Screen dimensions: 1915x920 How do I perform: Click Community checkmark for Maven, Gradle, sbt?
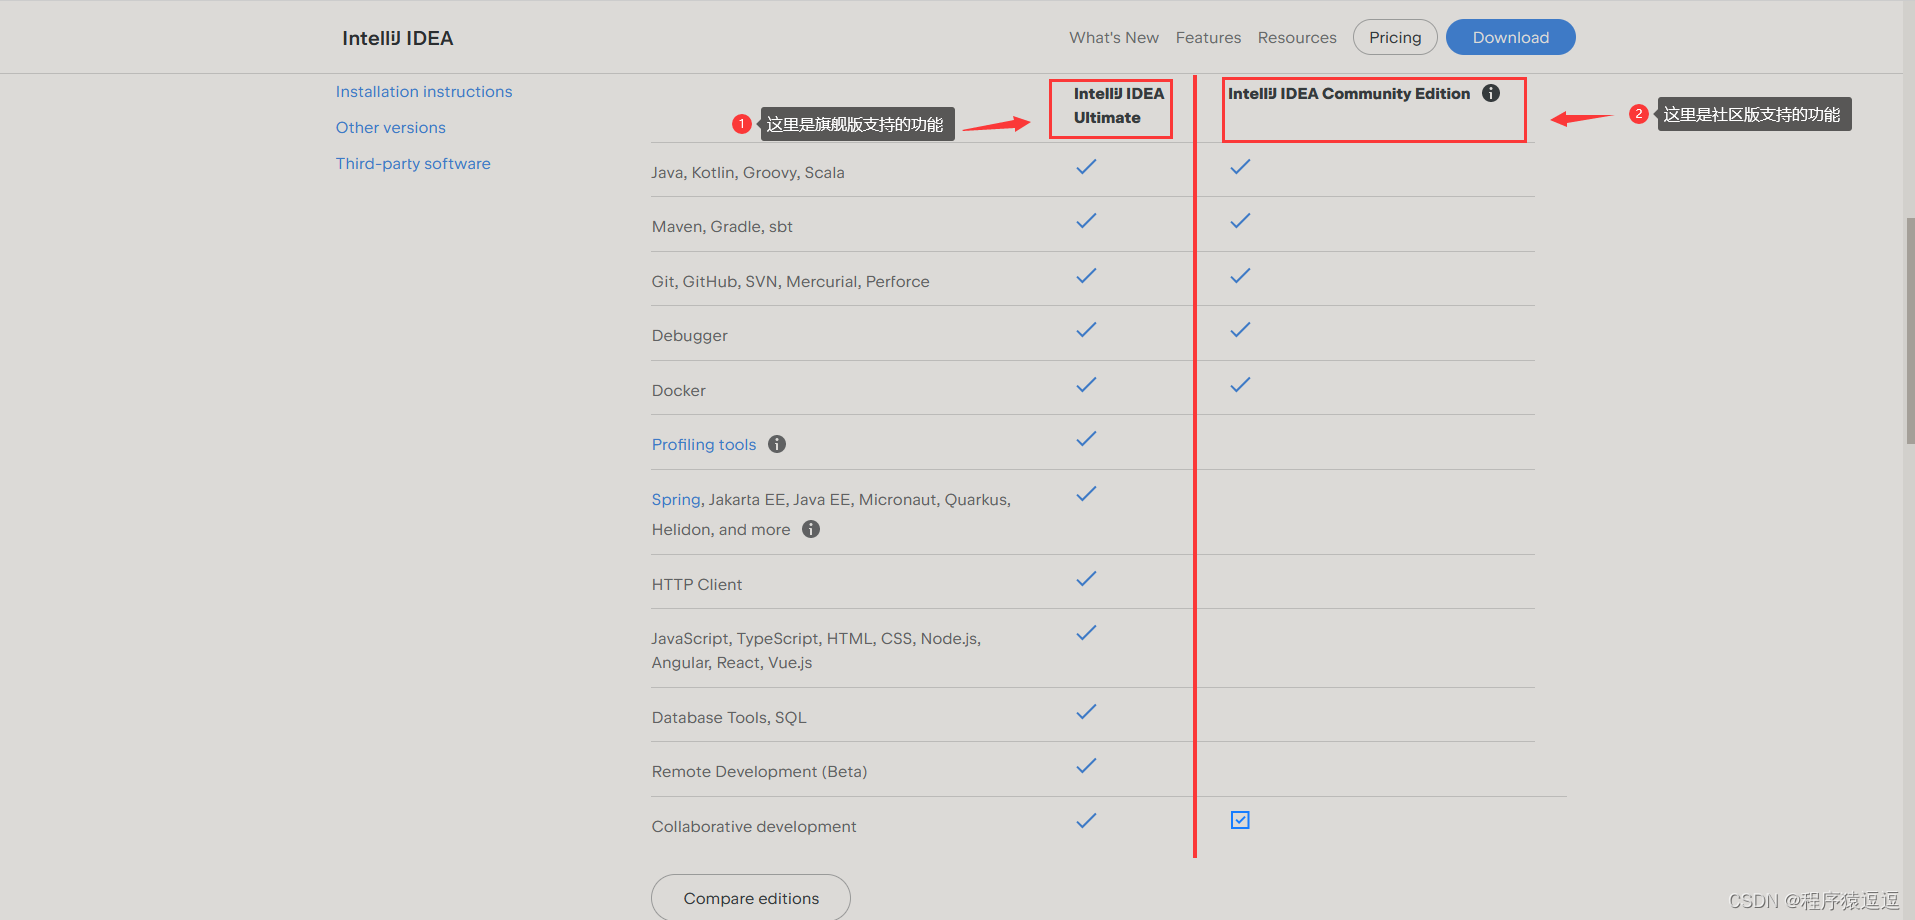1240,221
